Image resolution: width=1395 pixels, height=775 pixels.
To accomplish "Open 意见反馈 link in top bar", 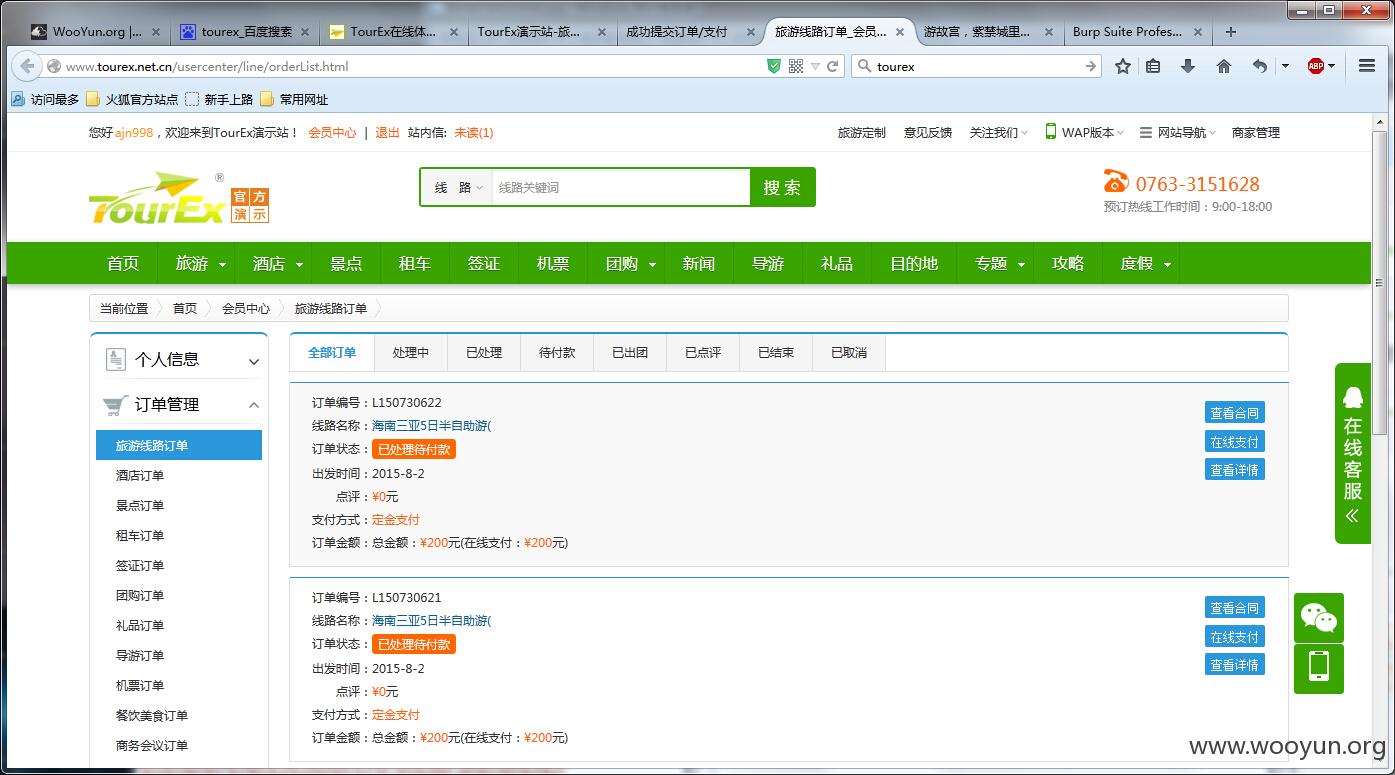I will pos(928,132).
